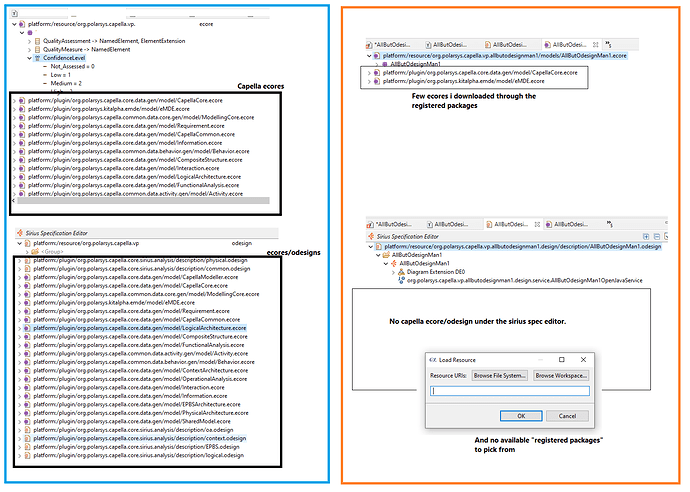The width and height of the screenshot is (690, 492).
Task: Click the AllButOdesignMan1 viewpoint icon below the group
Action: (x=394, y=264)
